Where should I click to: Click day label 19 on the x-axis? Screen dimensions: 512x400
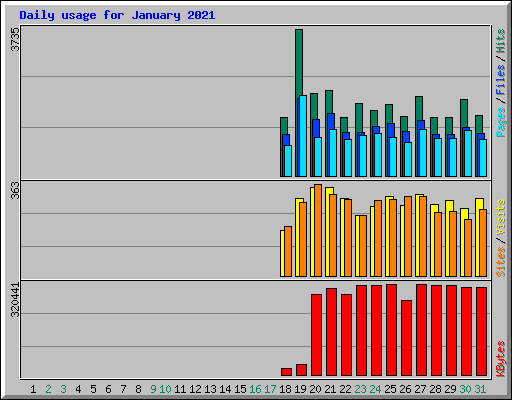(x=300, y=389)
